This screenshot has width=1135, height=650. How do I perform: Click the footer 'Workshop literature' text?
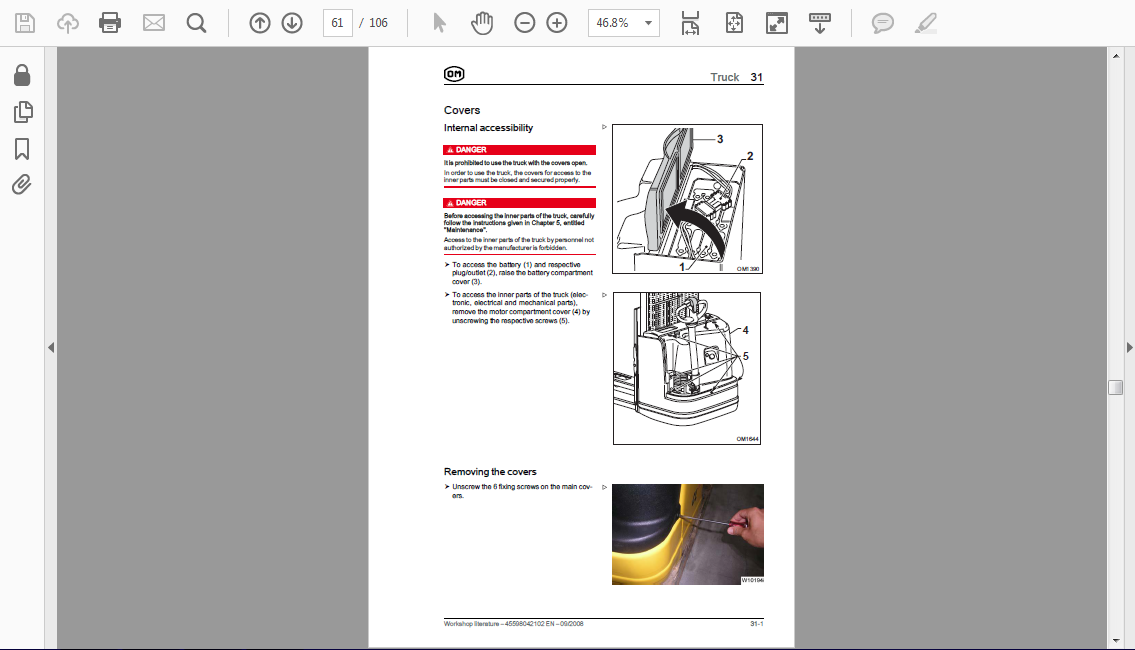[x=513, y=623]
